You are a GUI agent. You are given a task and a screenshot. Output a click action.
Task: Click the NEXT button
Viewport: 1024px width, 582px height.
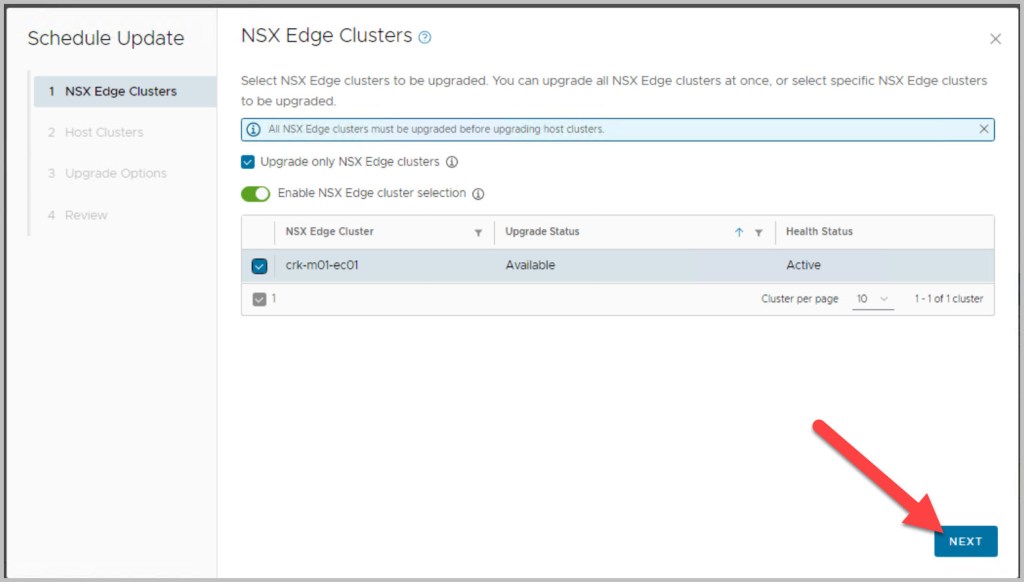click(x=965, y=542)
